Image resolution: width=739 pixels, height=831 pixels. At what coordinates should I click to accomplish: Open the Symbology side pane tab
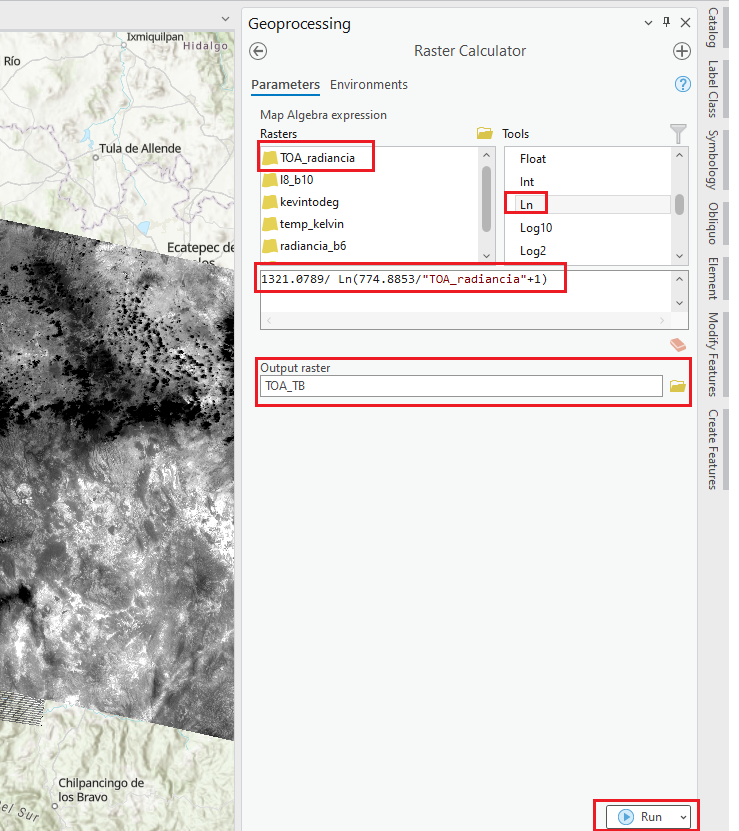(712, 159)
